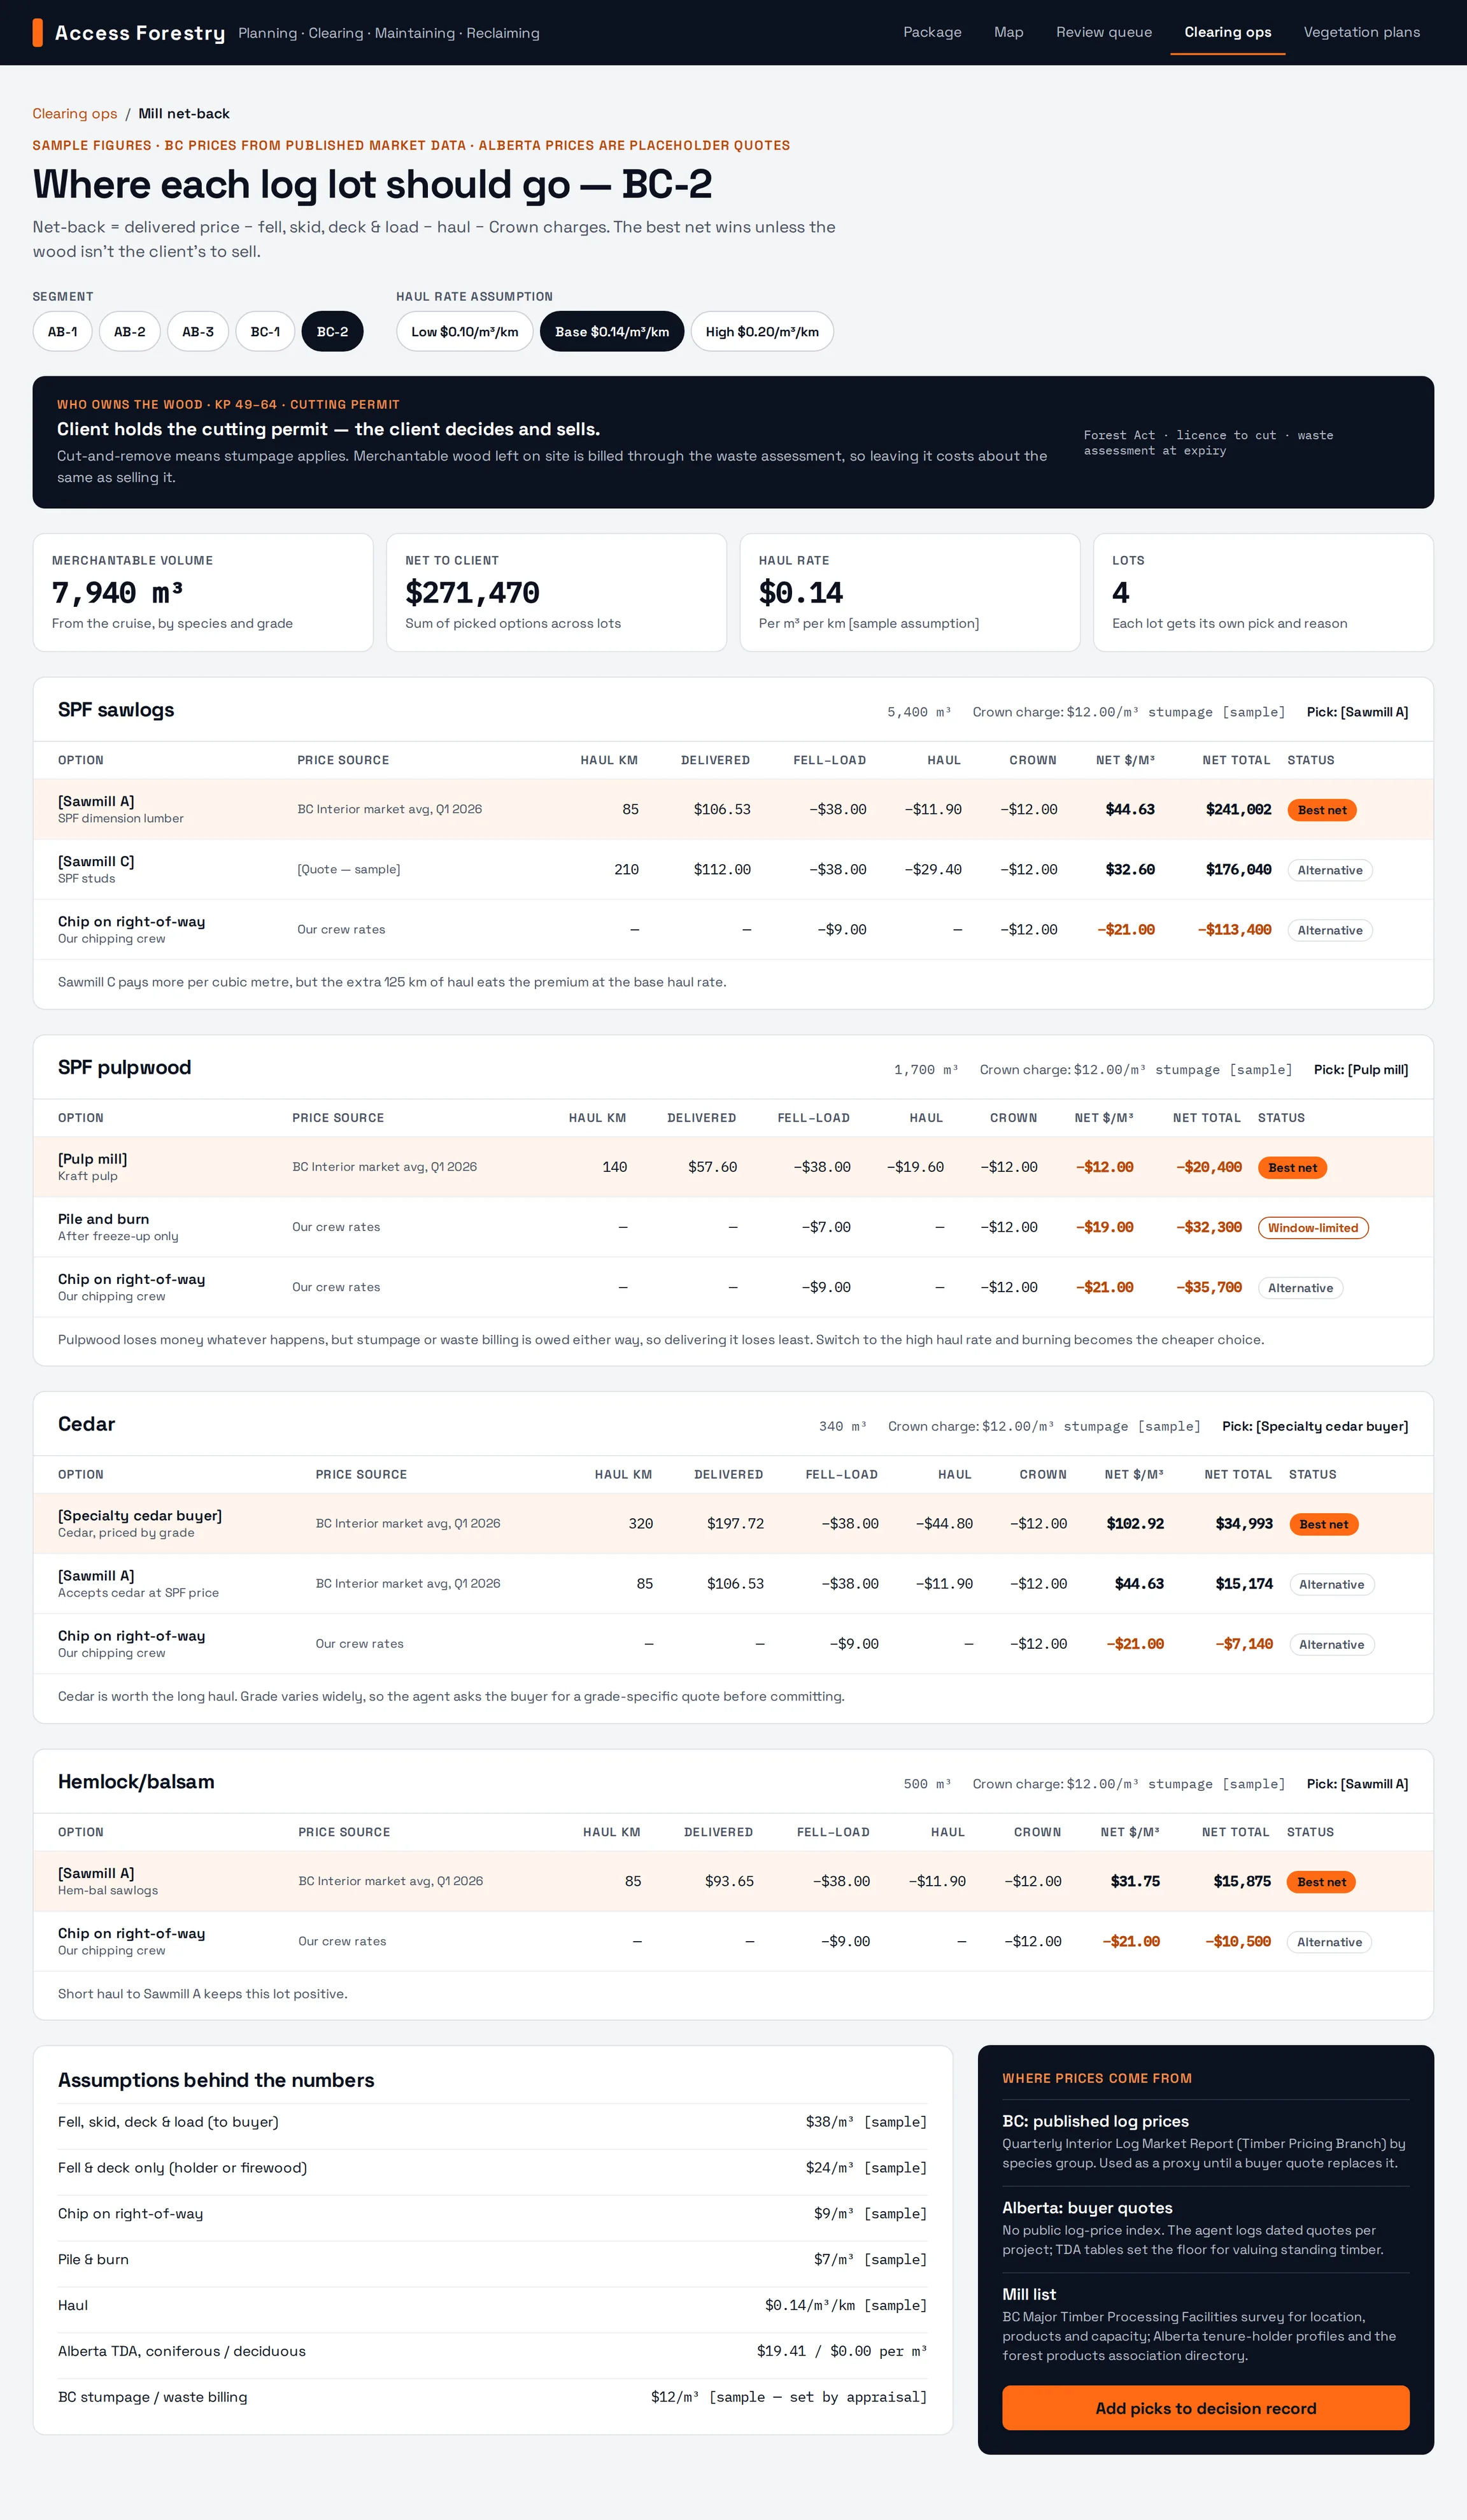This screenshot has width=1467, height=2520.
Task: Select the Clearing ops nav tab
Action: point(1228,32)
